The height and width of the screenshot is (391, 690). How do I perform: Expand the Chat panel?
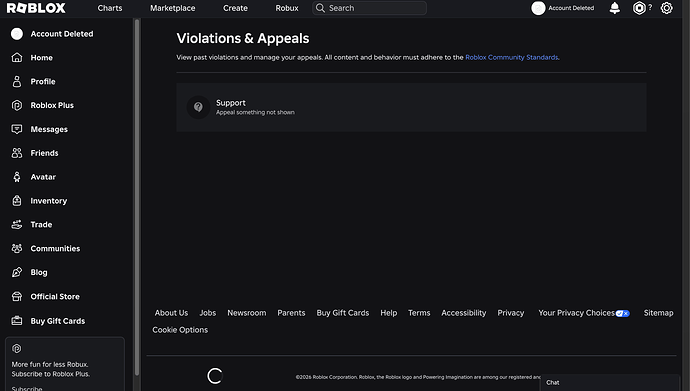pos(609,383)
